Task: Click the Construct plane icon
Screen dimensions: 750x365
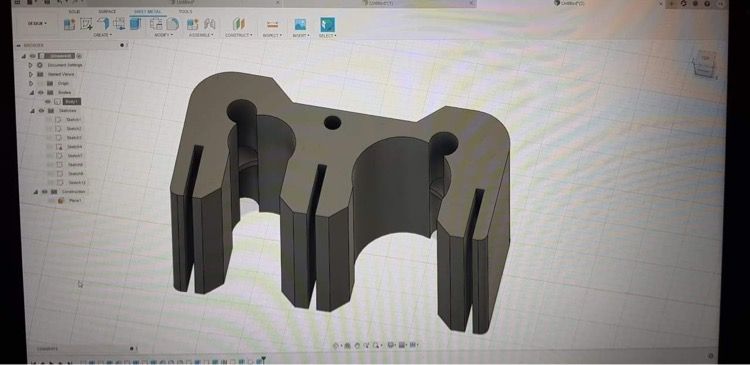Action: (238, 24)
